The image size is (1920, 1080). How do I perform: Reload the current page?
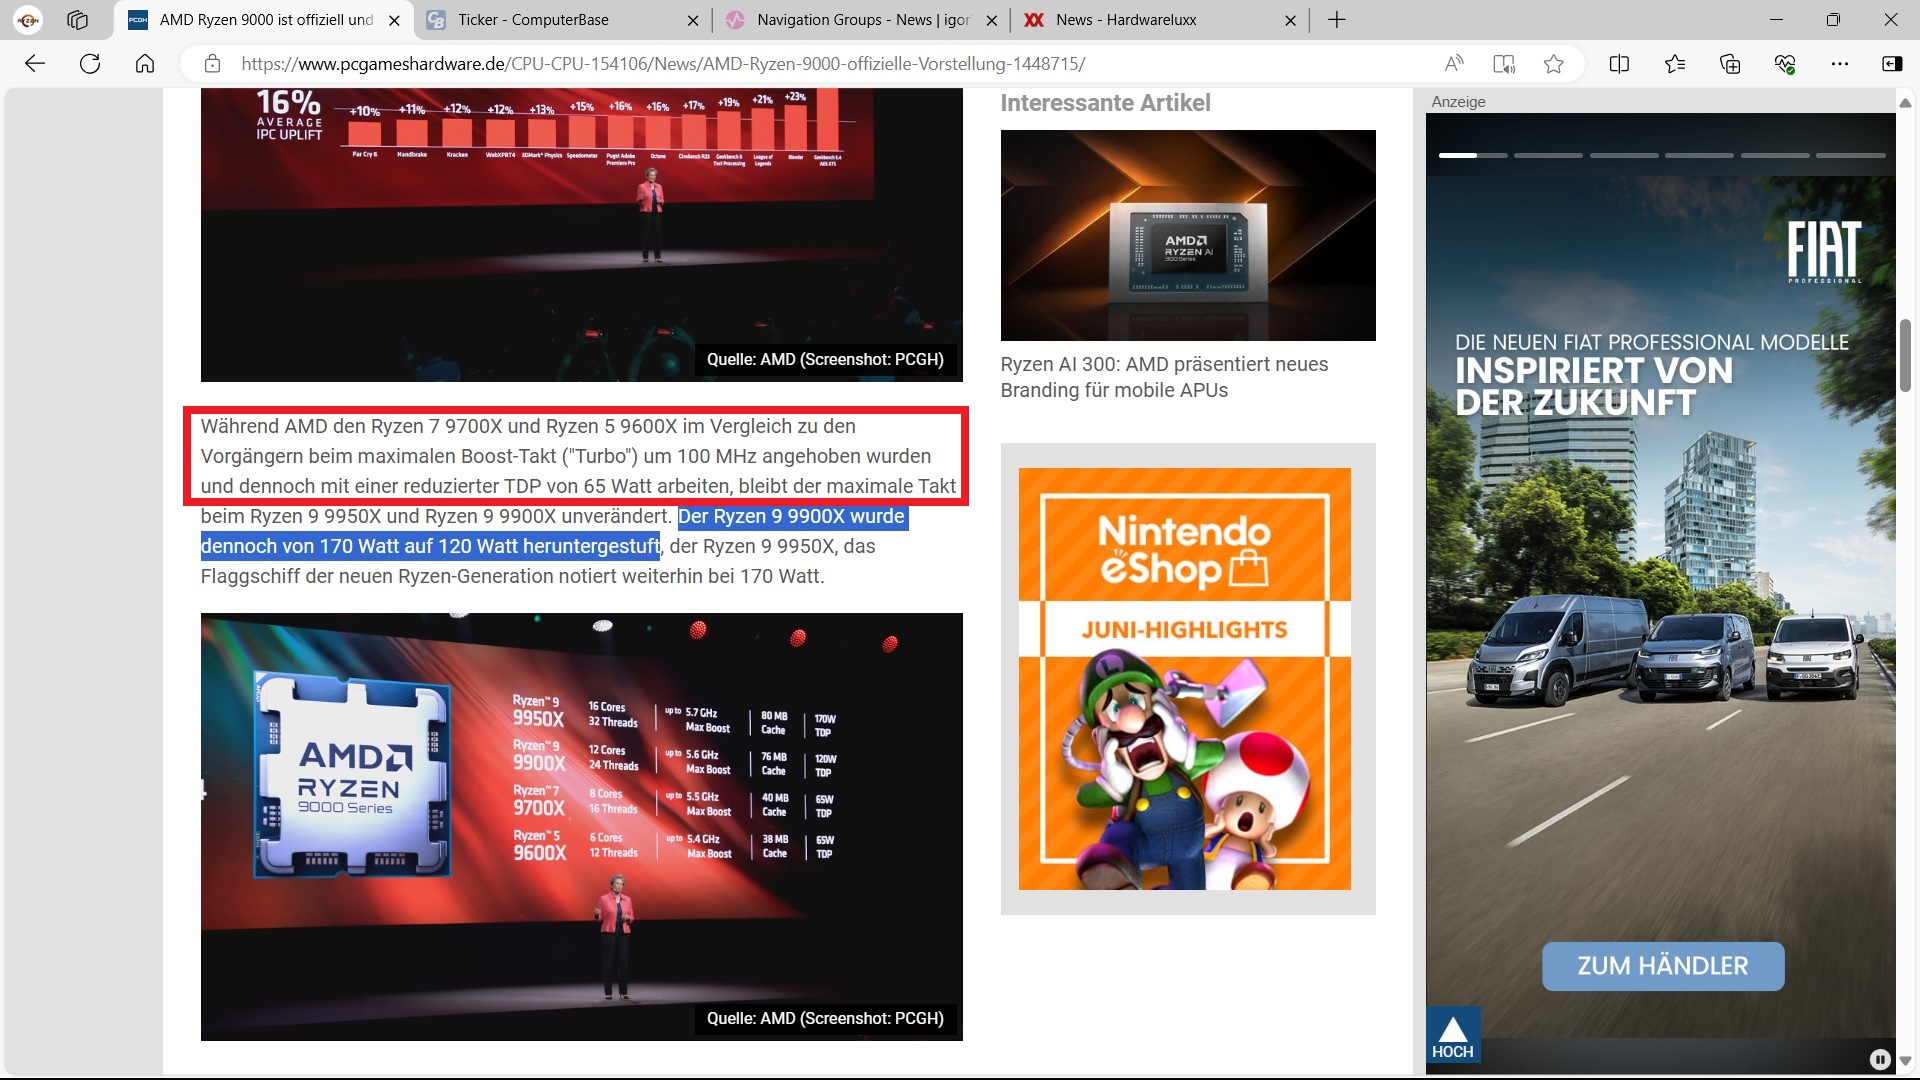point(90,64)
